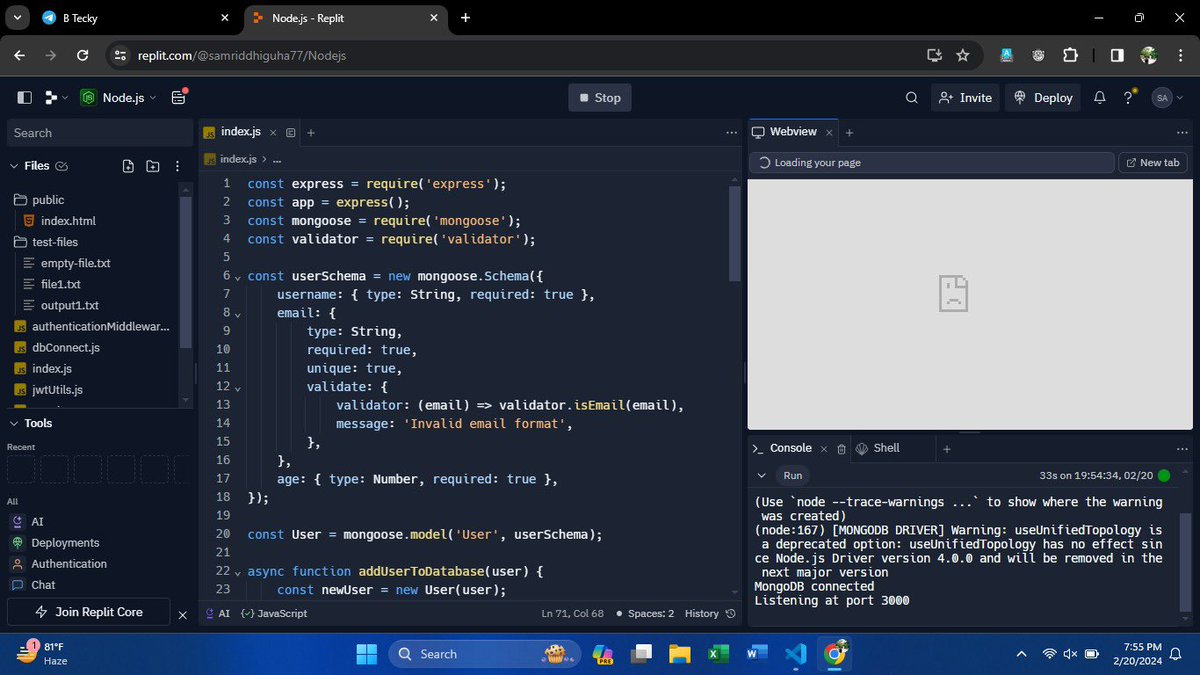Deploy the Node.js project
The height and width of the screenshot is (675, 1200).
[1043, 98]
